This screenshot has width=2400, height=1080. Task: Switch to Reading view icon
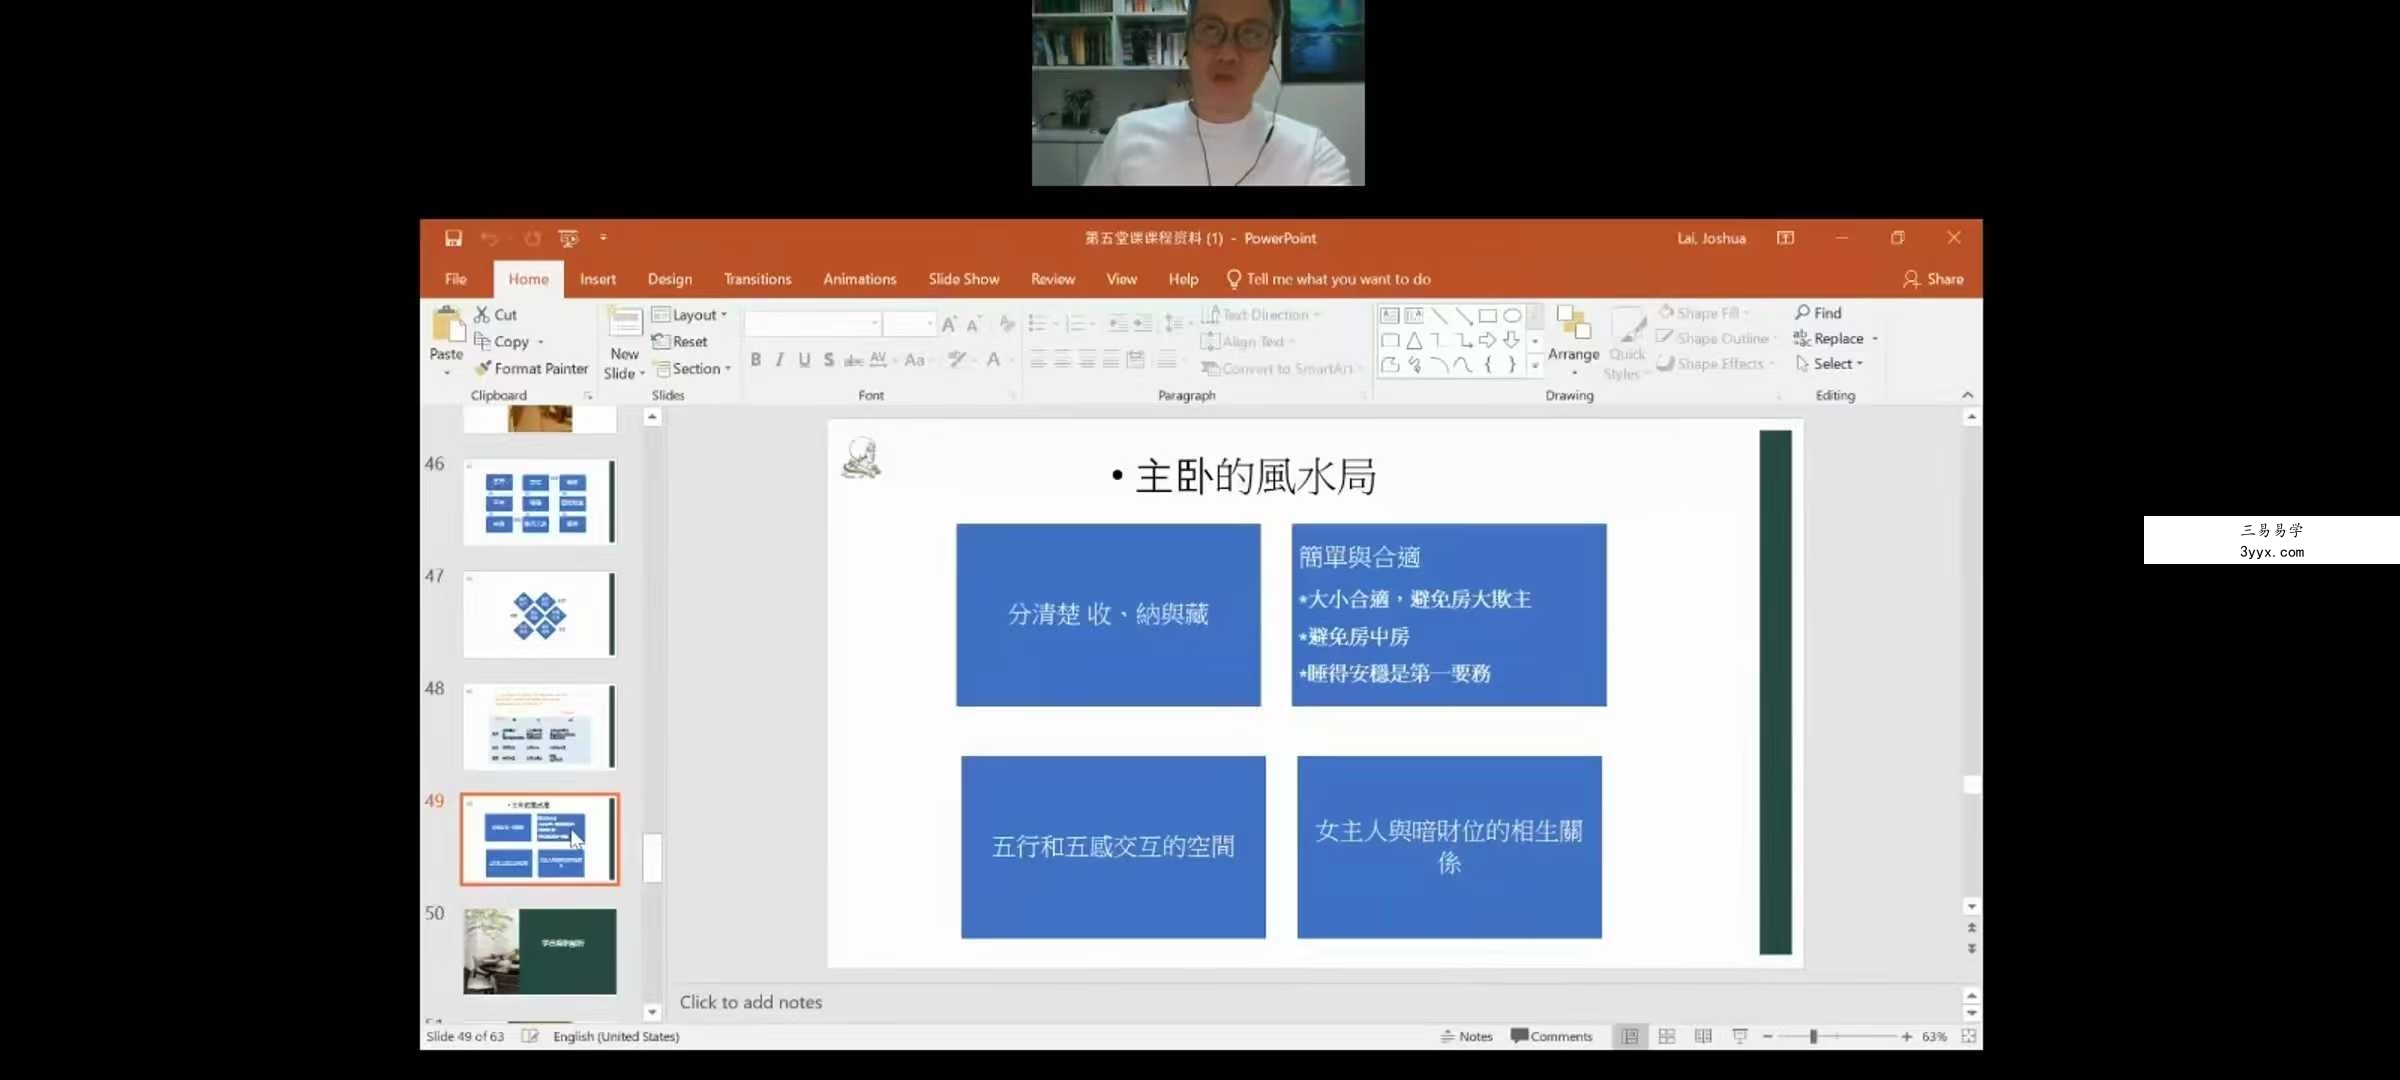click(x=1703, y=1036)
